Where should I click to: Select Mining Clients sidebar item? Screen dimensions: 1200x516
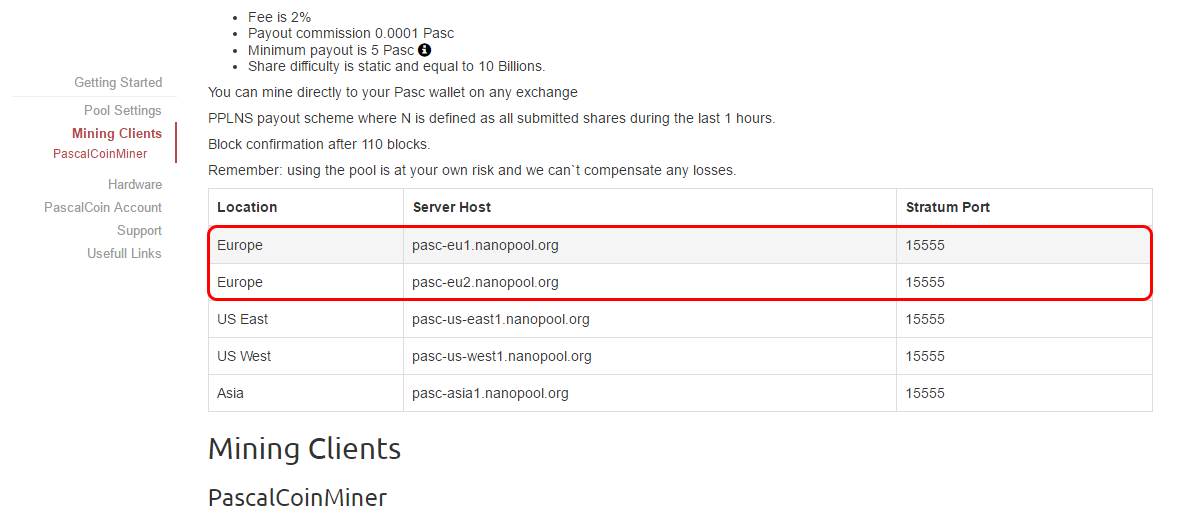click(117, 133)
